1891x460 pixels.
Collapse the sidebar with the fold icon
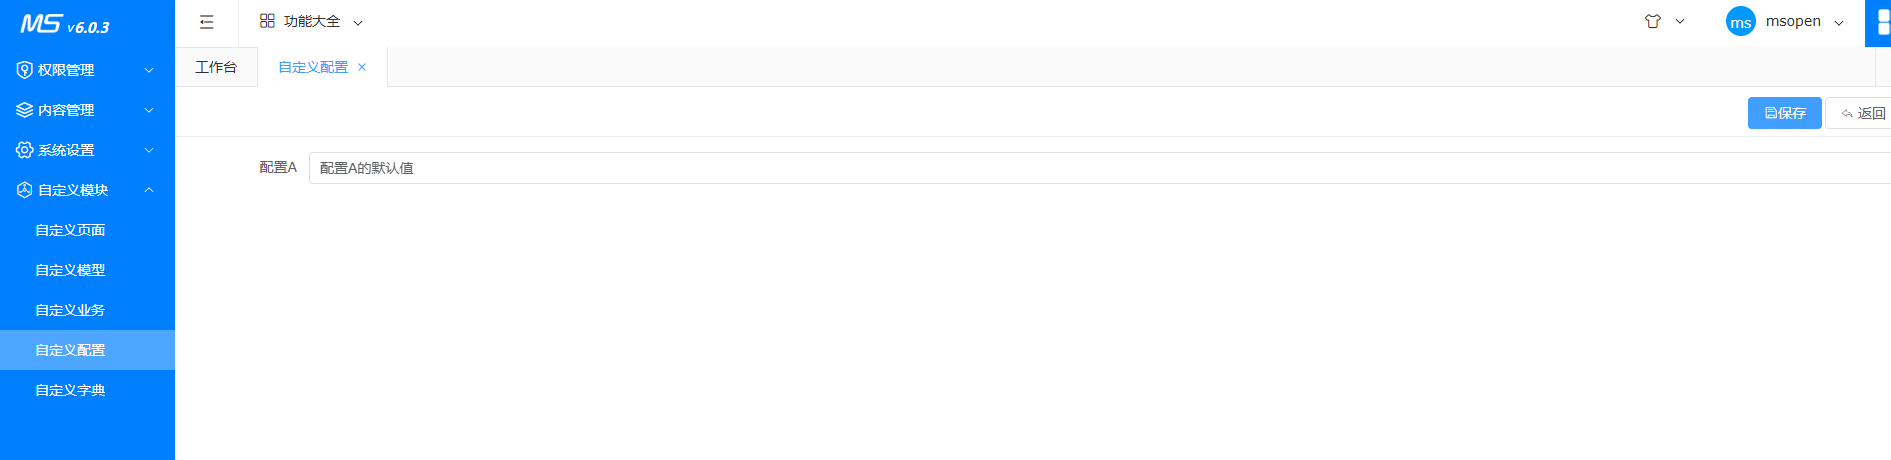click(x=207, y=22)
